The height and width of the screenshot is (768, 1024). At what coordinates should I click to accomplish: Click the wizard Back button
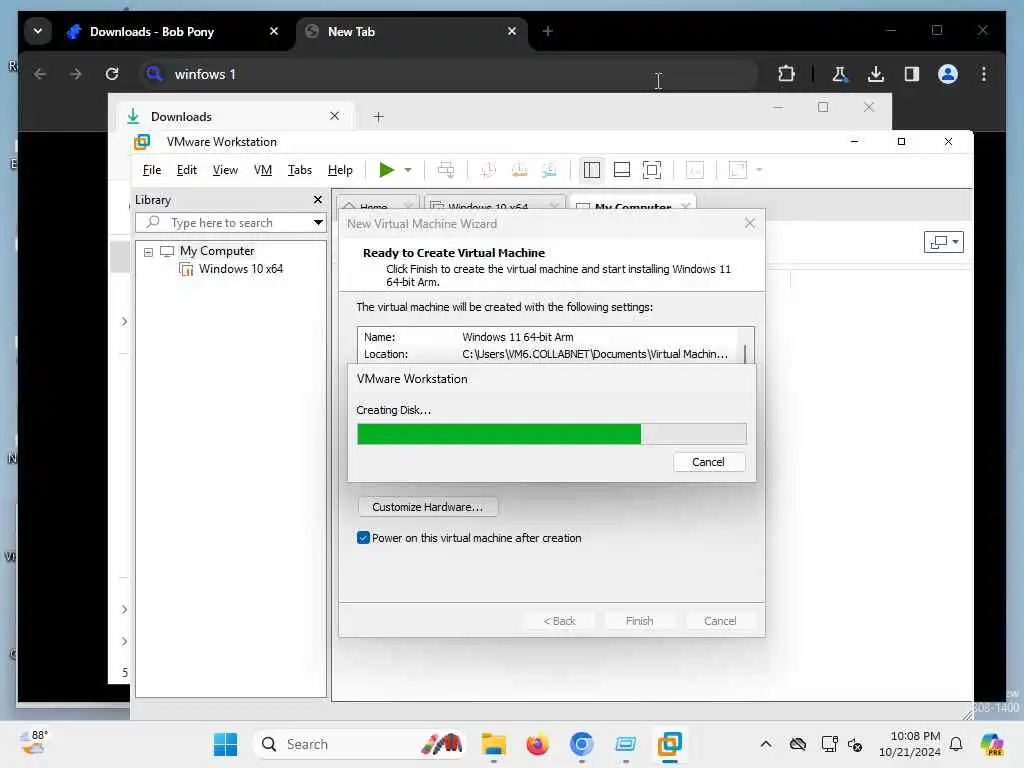point(559,621)
